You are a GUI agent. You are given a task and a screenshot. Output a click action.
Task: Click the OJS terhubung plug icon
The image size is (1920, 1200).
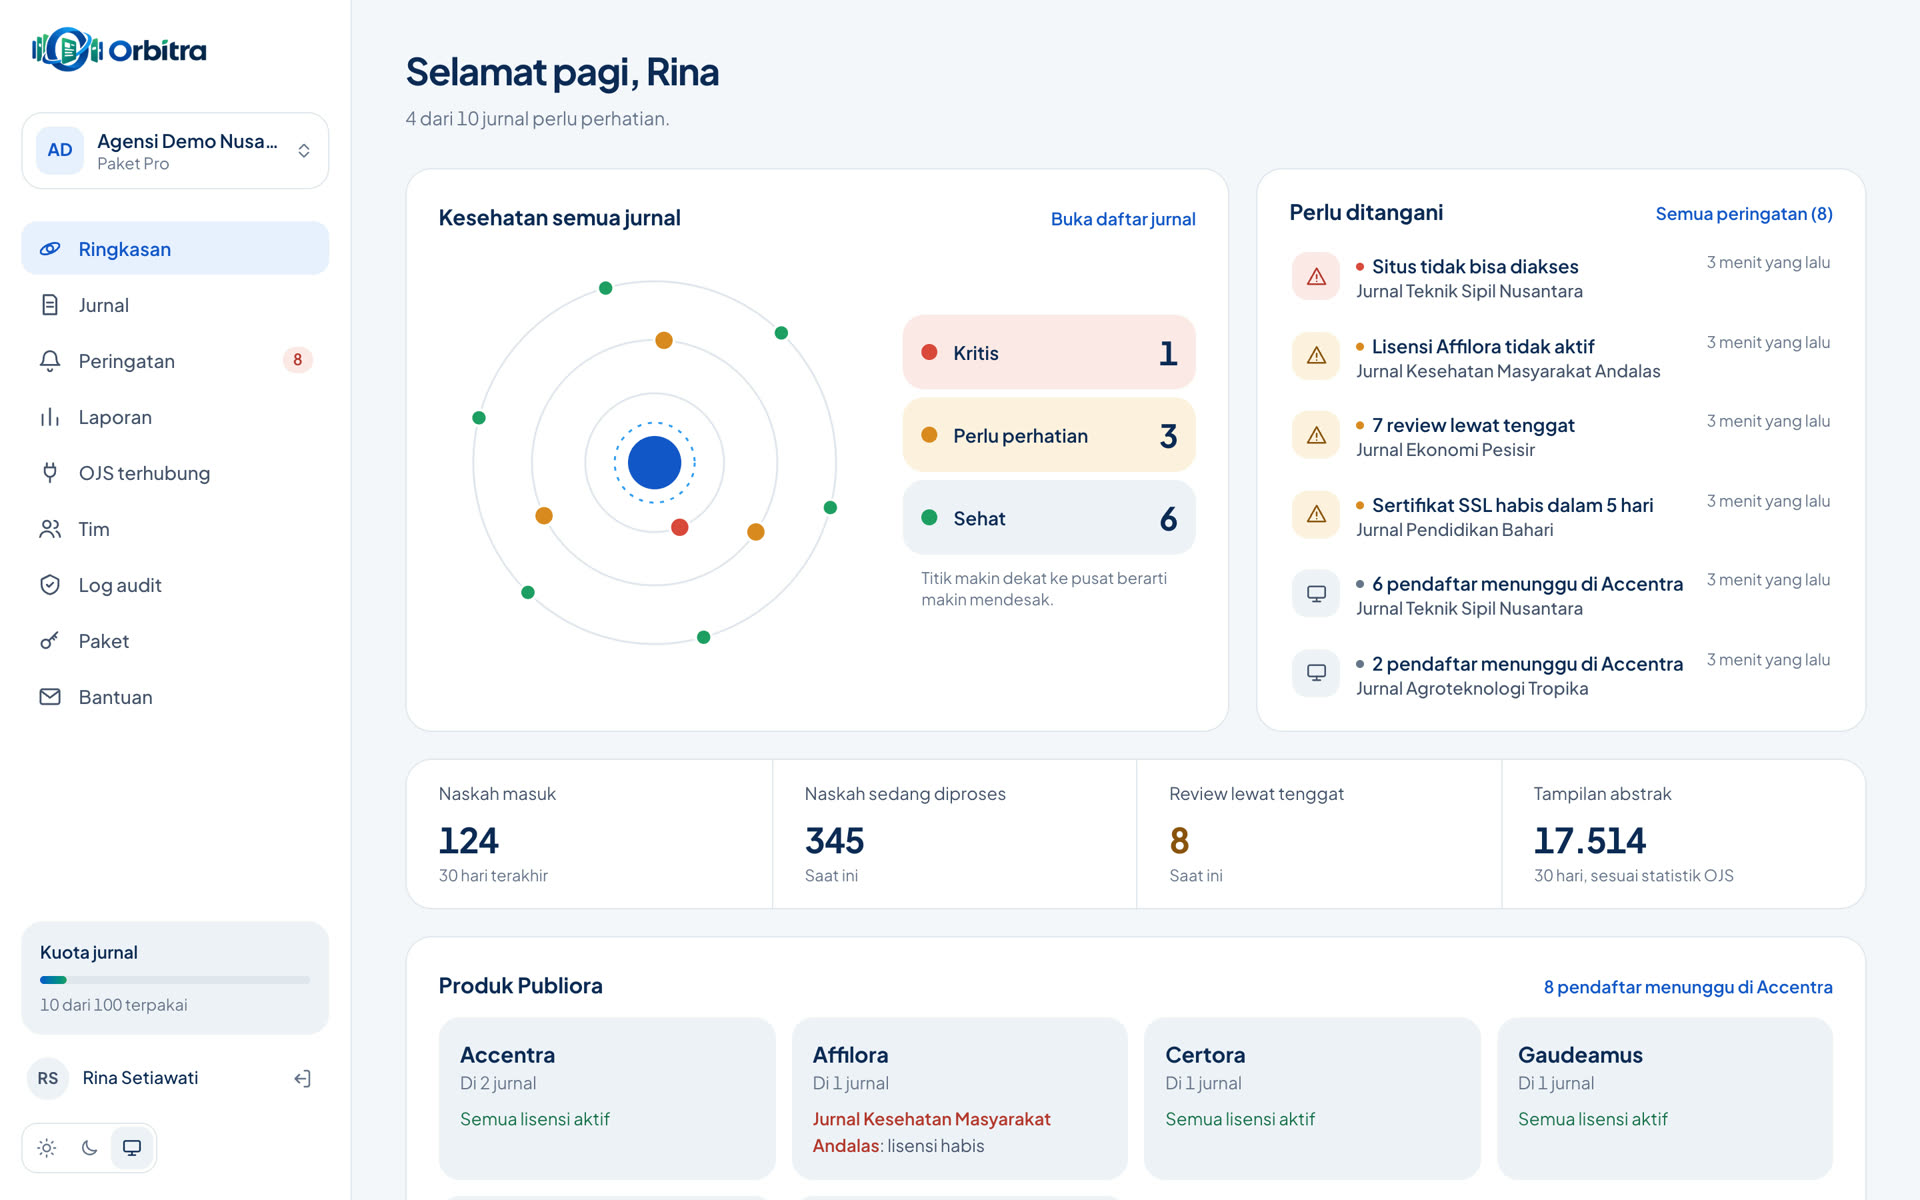pos(50,473)
